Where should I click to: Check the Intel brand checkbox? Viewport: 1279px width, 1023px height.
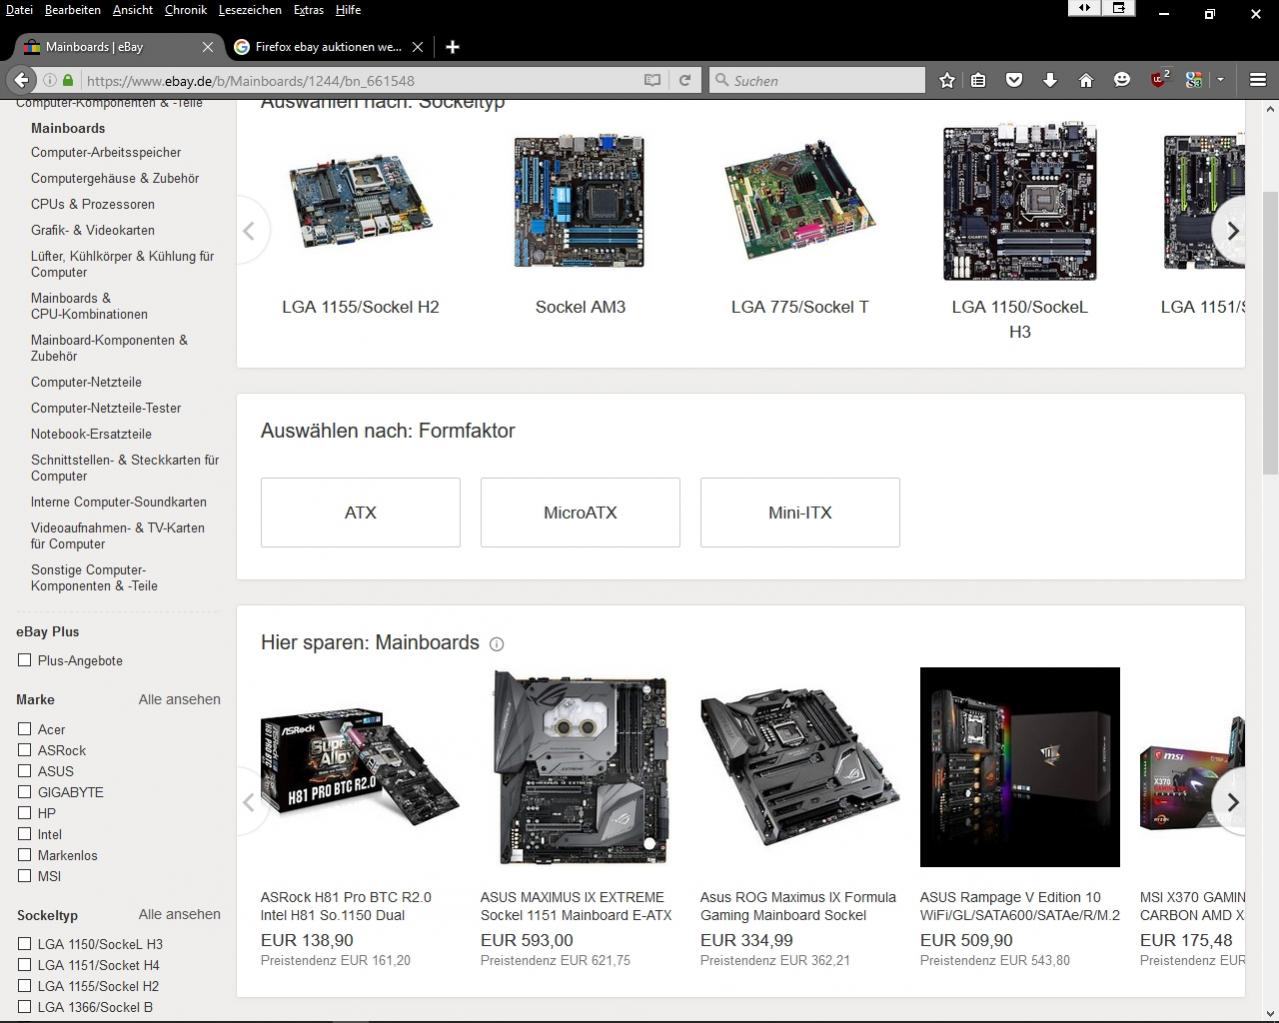pos(24,834)
